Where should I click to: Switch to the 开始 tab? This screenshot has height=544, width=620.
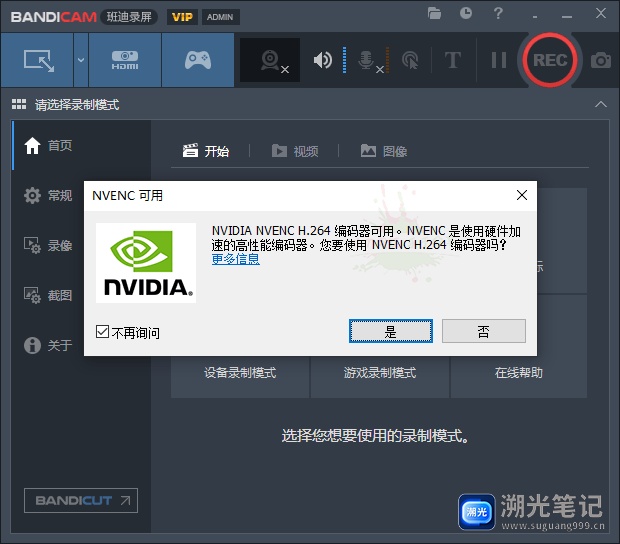click(206, 151)
